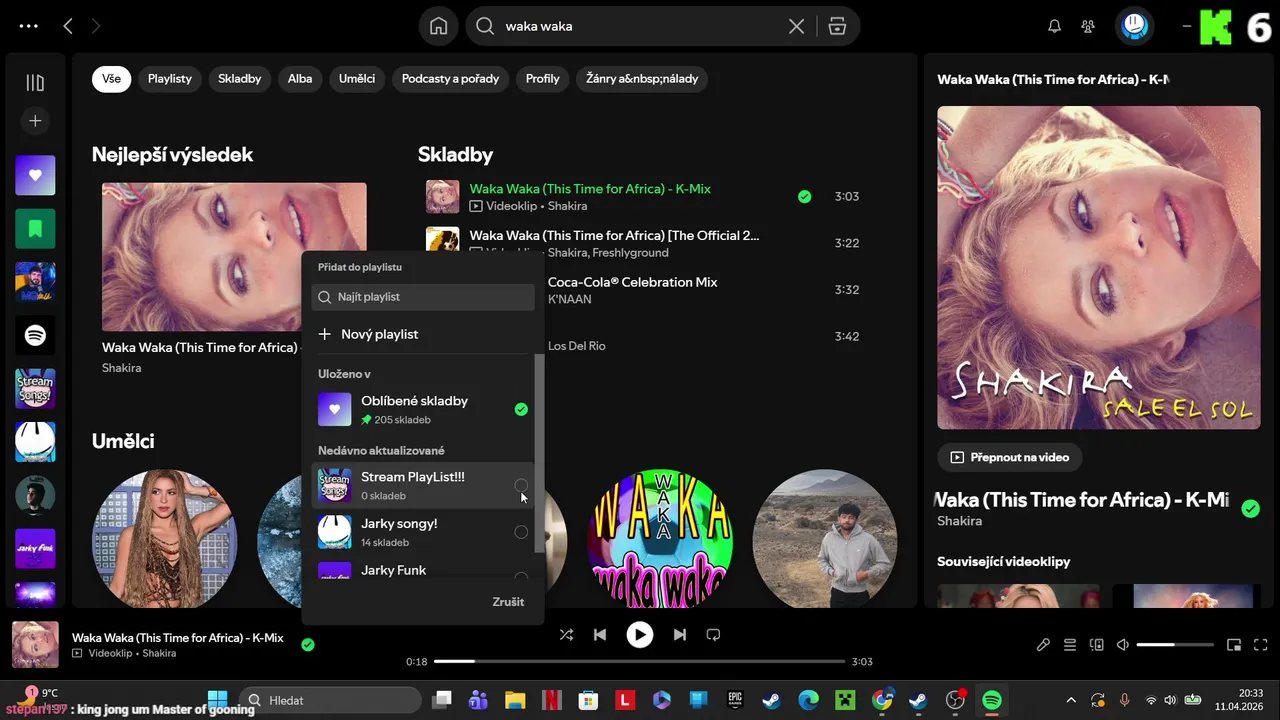
Task: Open Waka Waka The Official 2... song
Action: (614, 235)
